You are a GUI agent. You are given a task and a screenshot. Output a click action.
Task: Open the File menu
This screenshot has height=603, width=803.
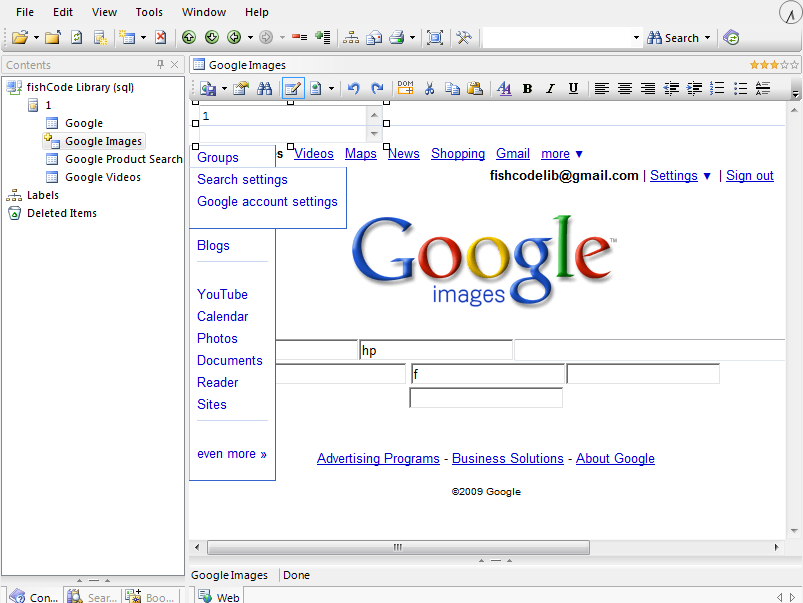[25, 12]
